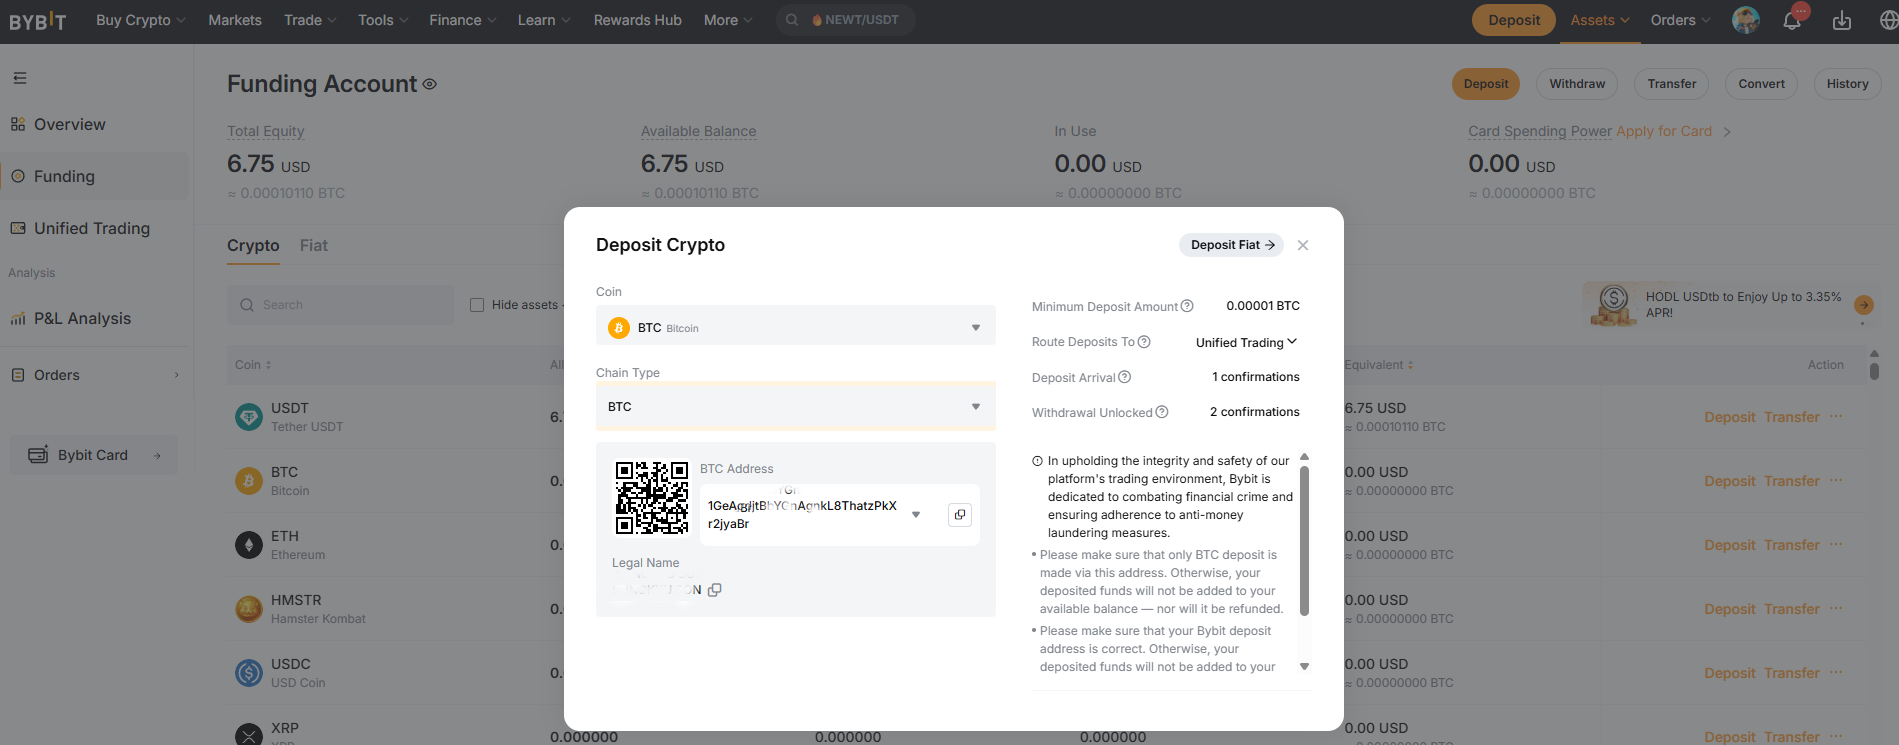Expand the BTC address selector arrow

pos(916,514)
